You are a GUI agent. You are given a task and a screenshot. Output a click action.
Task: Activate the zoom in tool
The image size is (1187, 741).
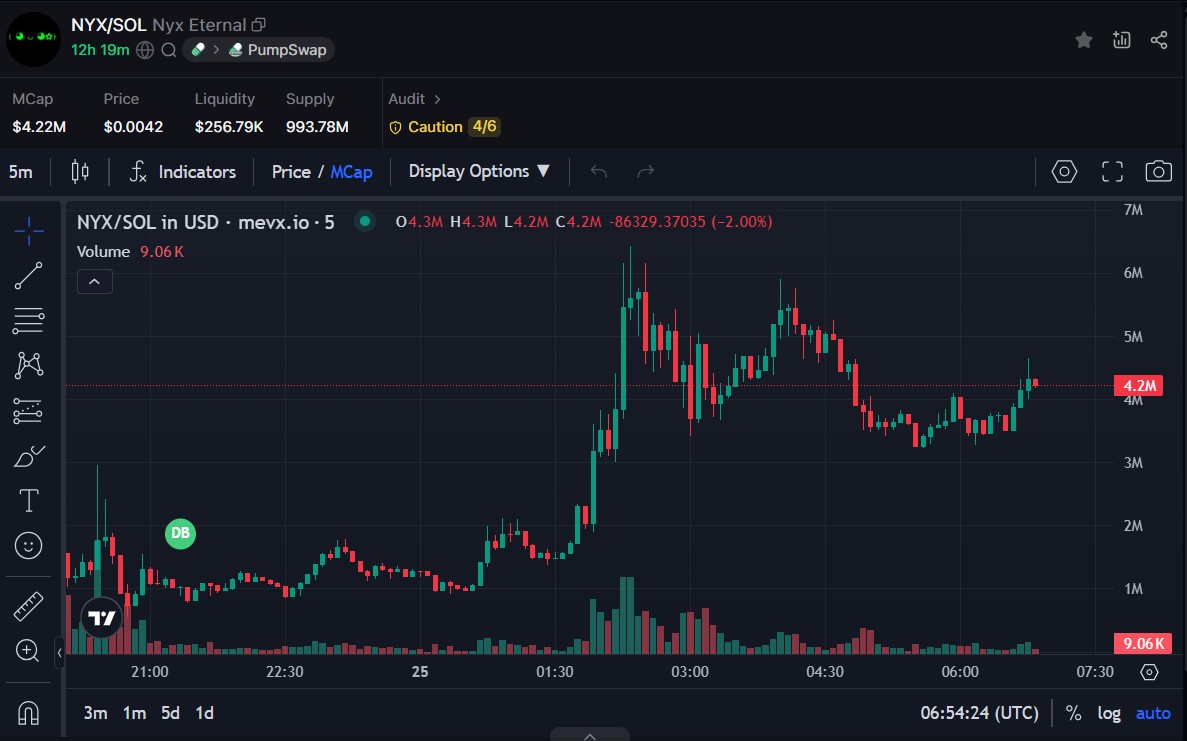tap(27, 651)
